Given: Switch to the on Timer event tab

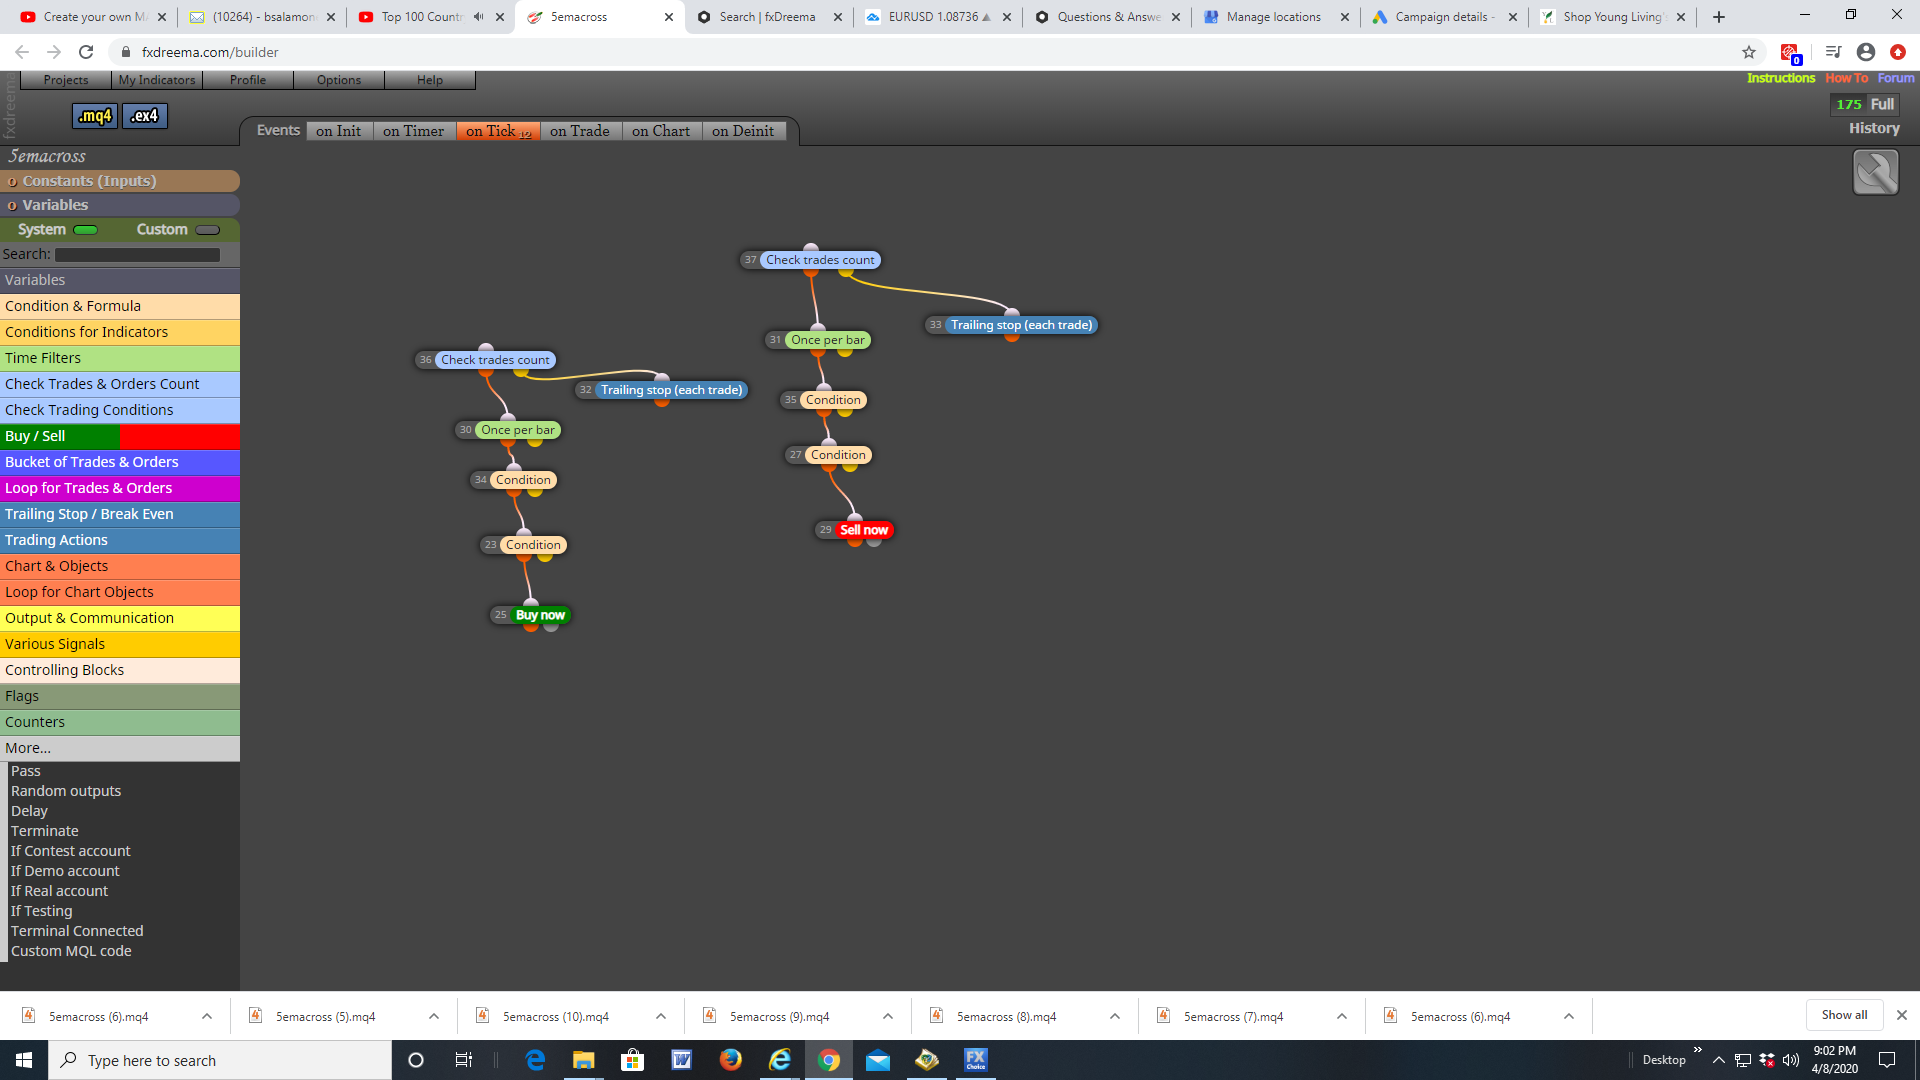Looking at the screenshot, I should pos(413,131).
